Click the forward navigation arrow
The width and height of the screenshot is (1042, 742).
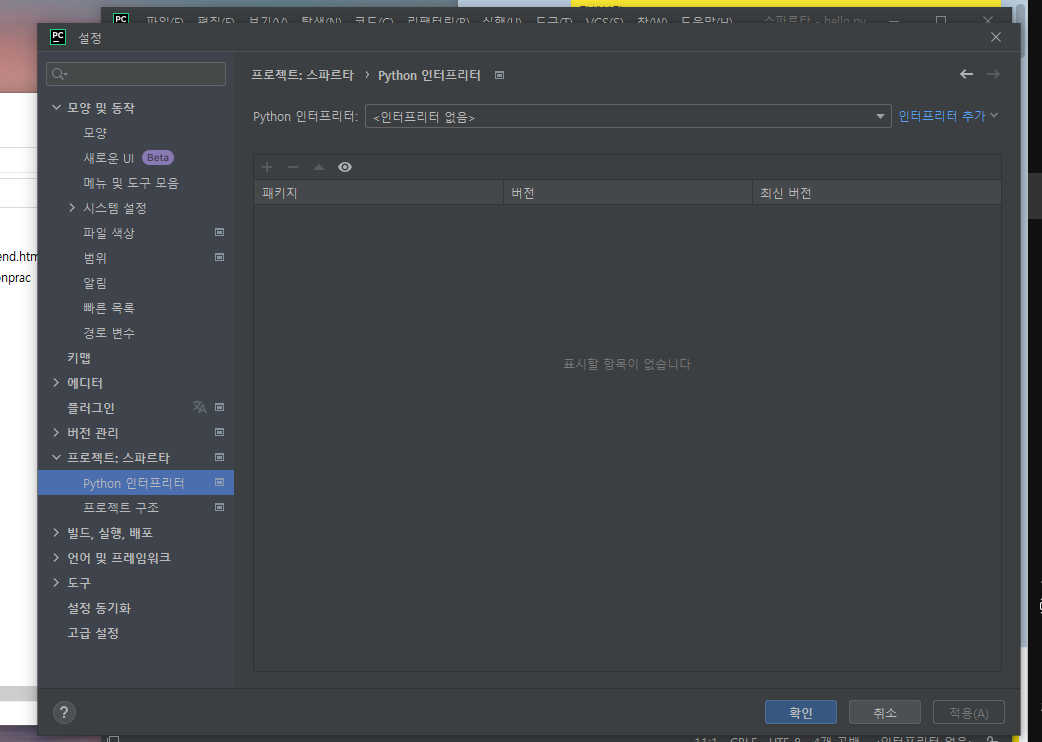[x=993, y=74]
